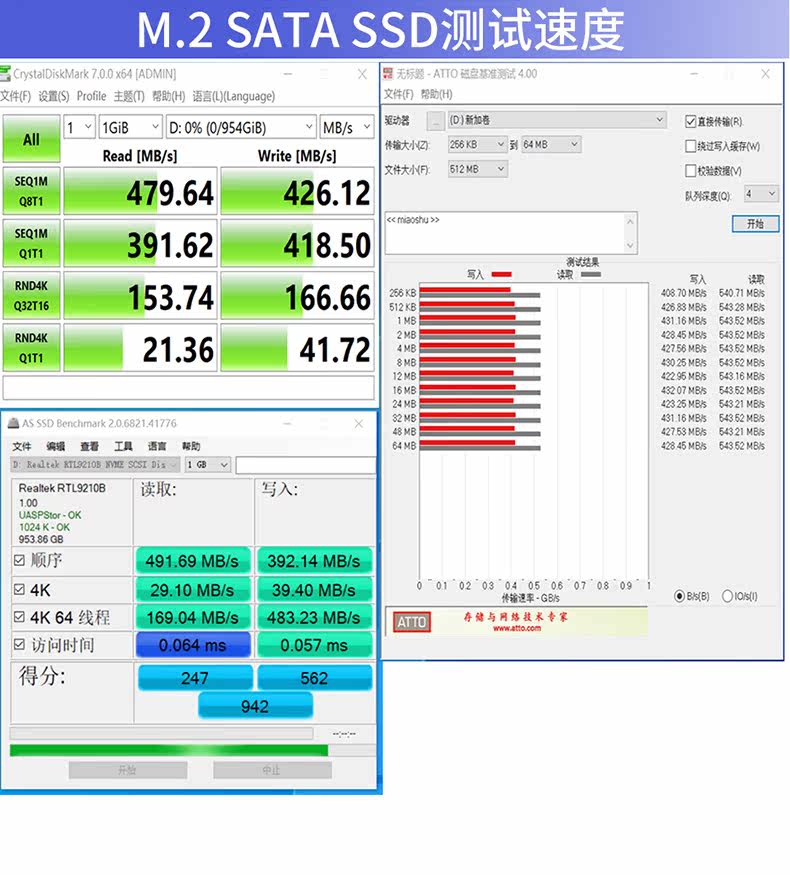Image resolution: width=790 pixels, height=875 pixels.
Task: Run the RND4K Q32T16 test
Action: (31, 296)
